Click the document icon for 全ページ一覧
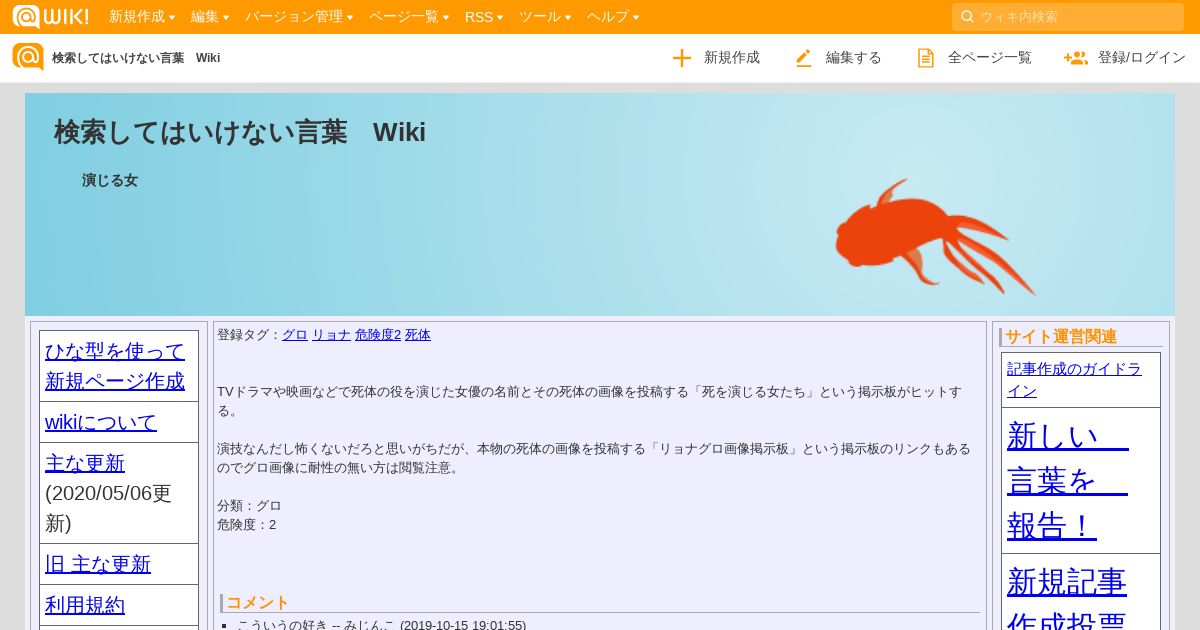This screenshot has width=1200, height=630. (x=926, y=58)
